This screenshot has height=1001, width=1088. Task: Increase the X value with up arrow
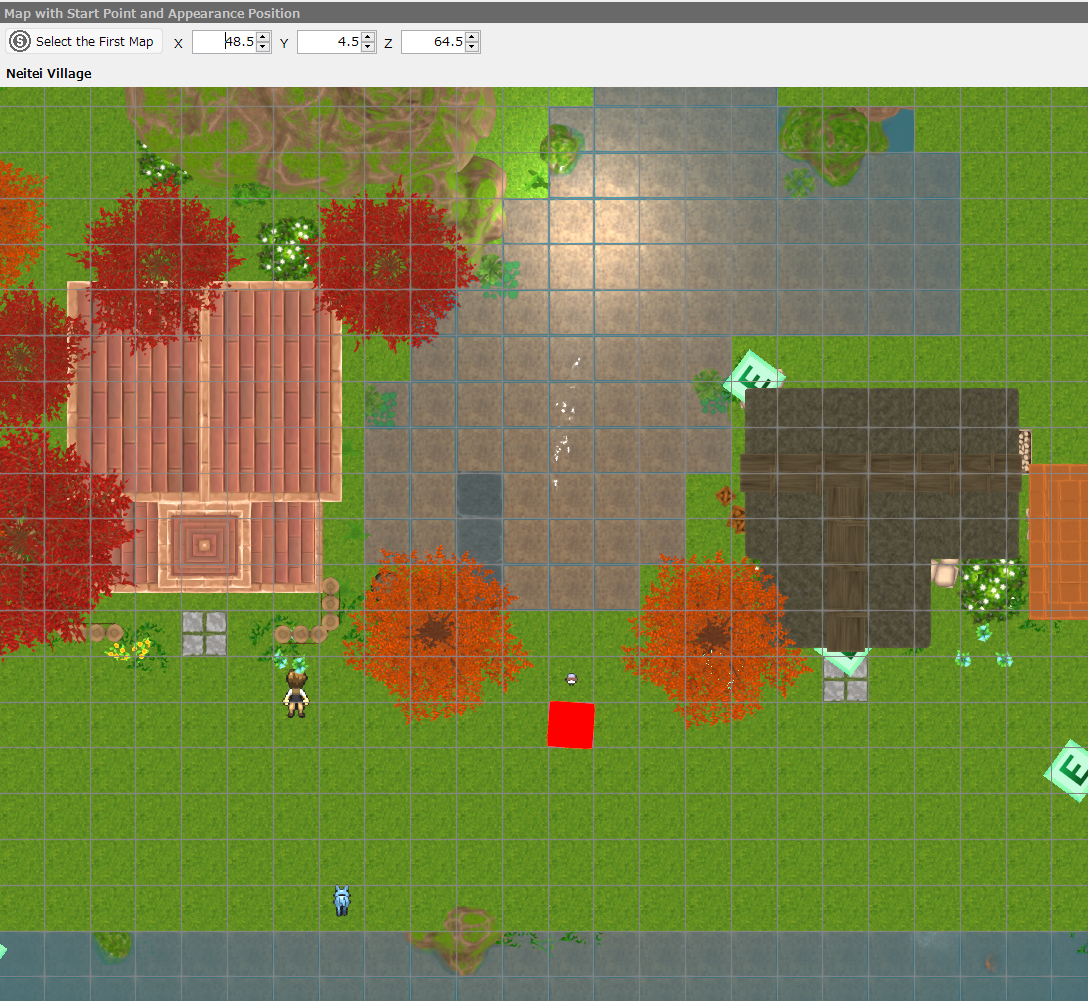263,37
